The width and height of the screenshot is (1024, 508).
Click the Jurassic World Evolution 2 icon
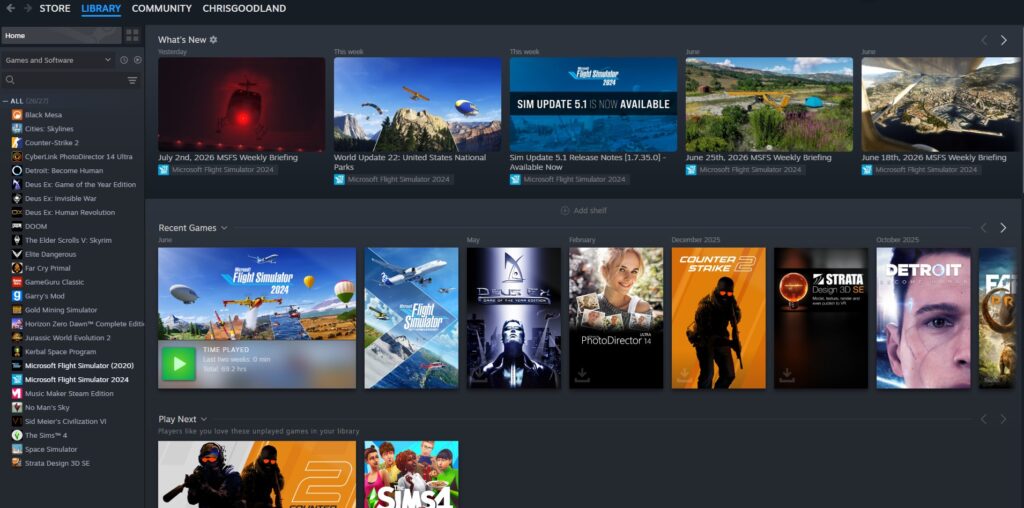(17, 338)
